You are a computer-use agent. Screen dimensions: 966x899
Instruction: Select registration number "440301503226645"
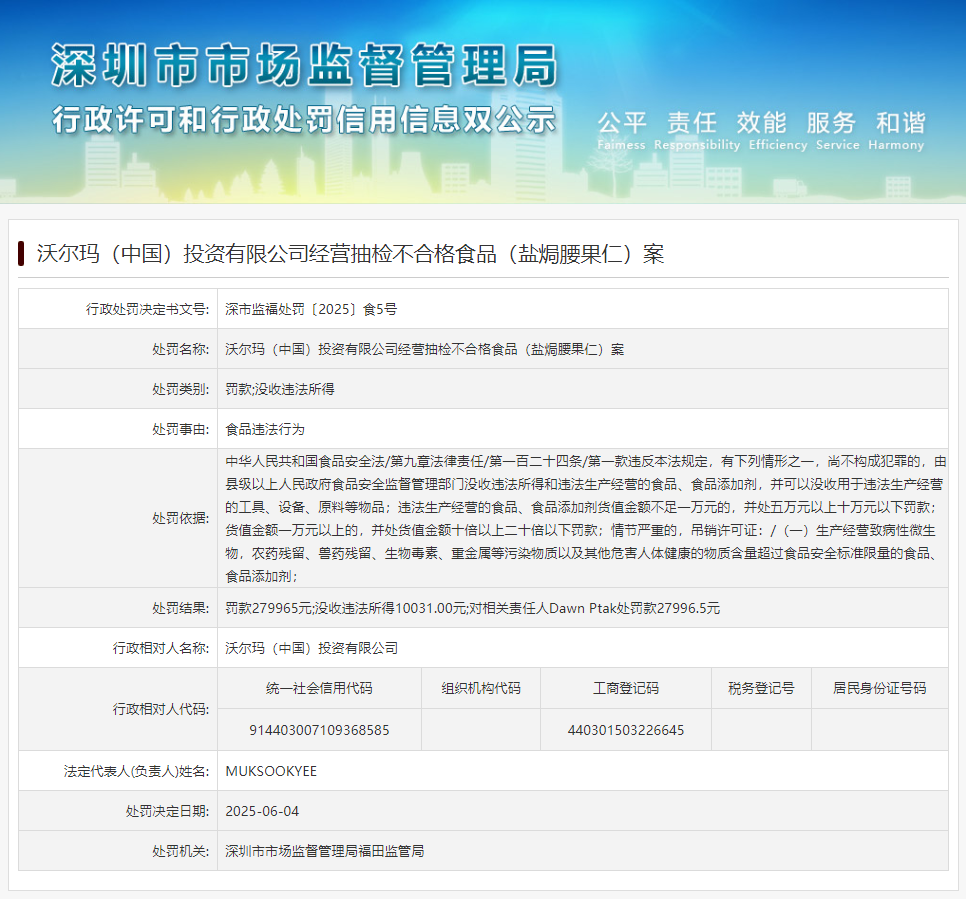click(x=626, y=730)
